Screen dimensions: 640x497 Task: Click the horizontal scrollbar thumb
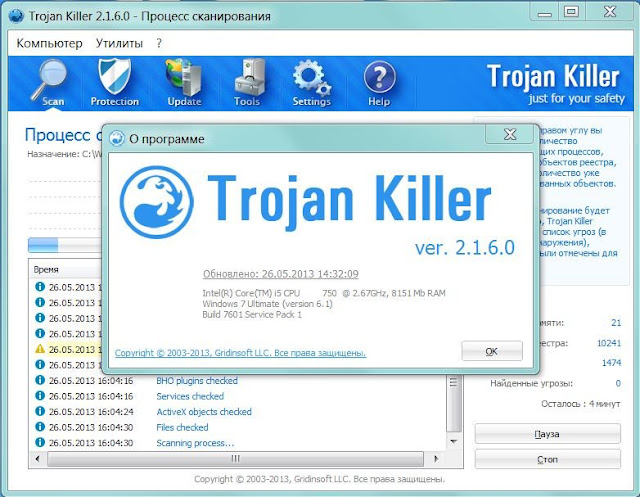(x=236, y=459)
